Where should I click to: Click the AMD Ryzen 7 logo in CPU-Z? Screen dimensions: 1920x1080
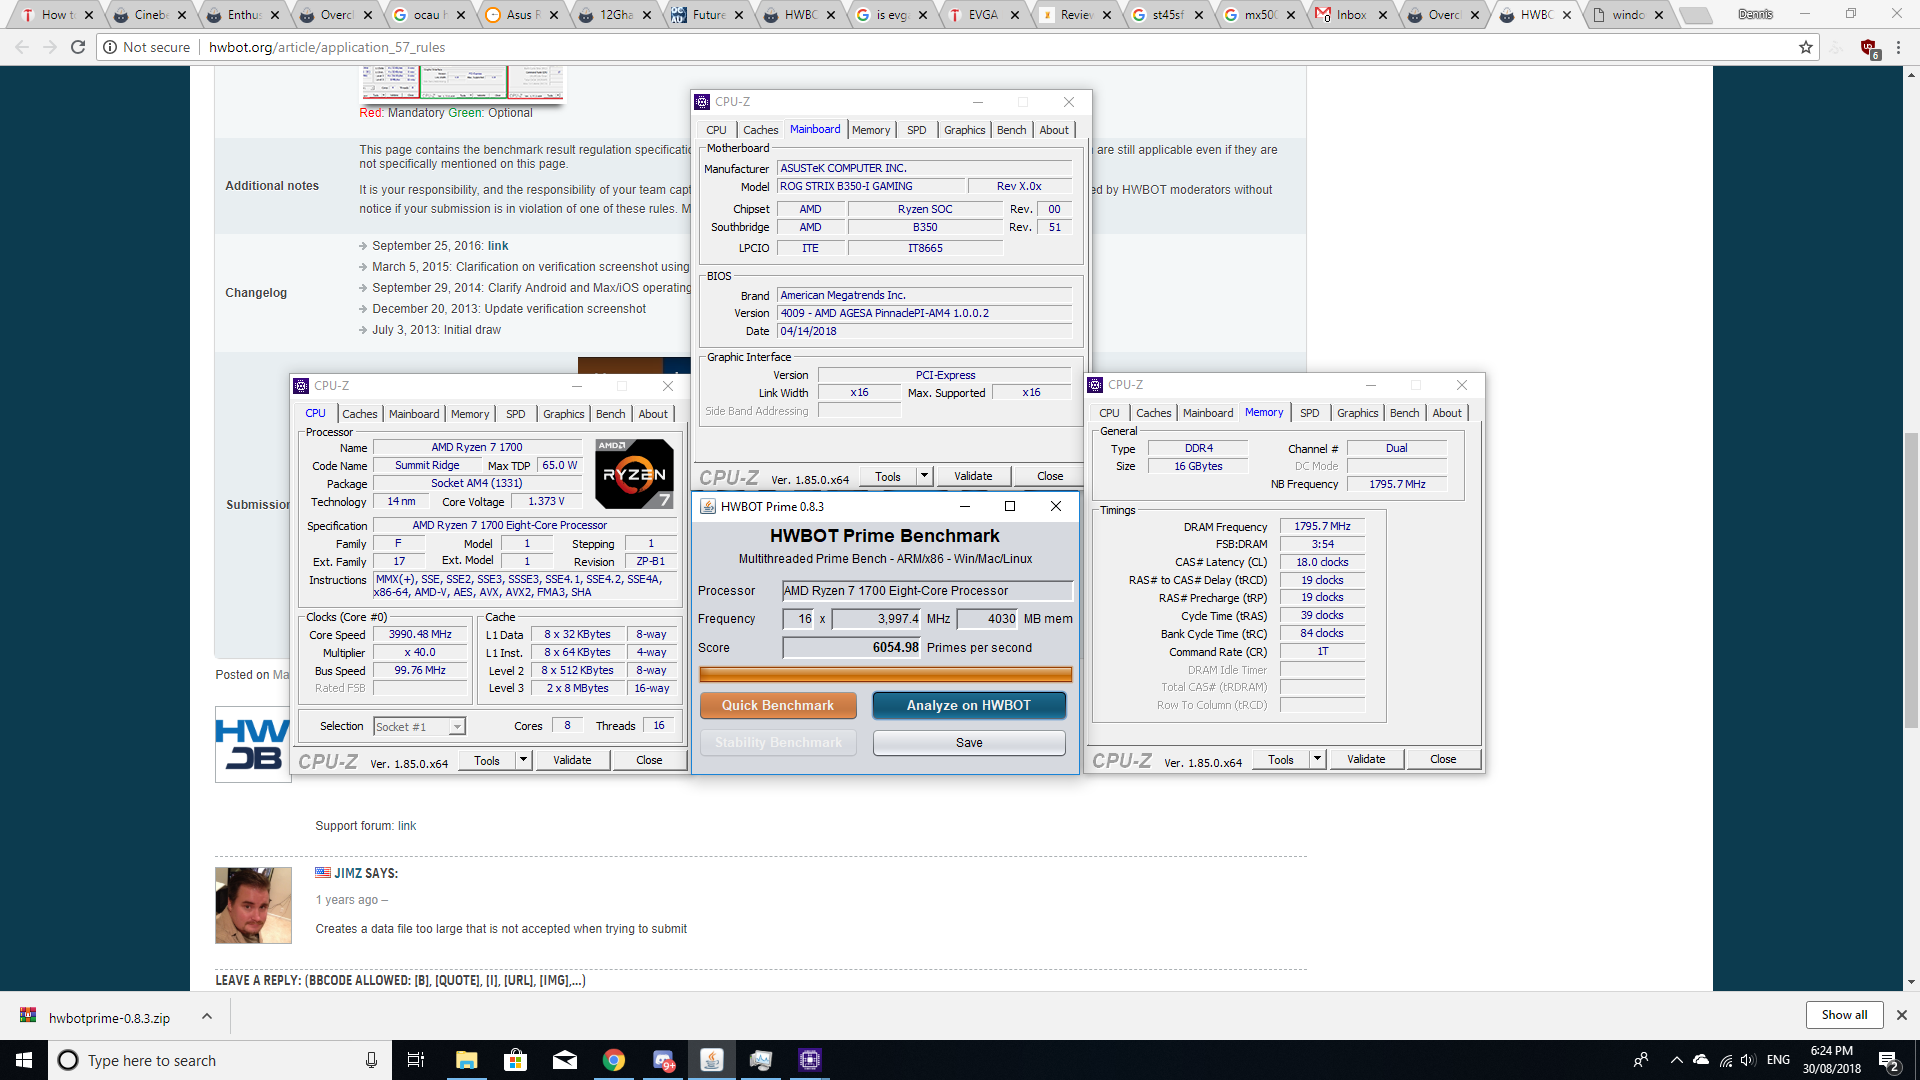(635, 473)
